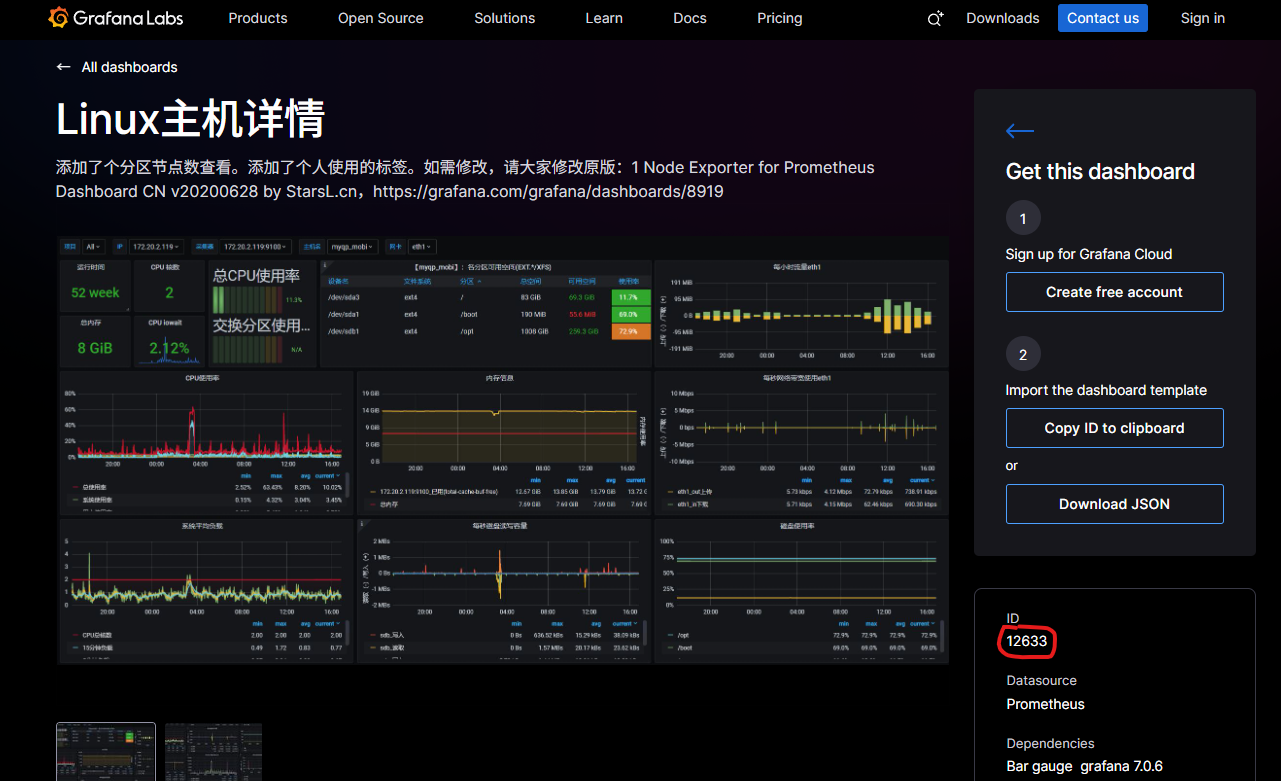Expand the Learn menu
This screenshot has width=1281, height=781.
pyautogui.click(x=603, y=18)
